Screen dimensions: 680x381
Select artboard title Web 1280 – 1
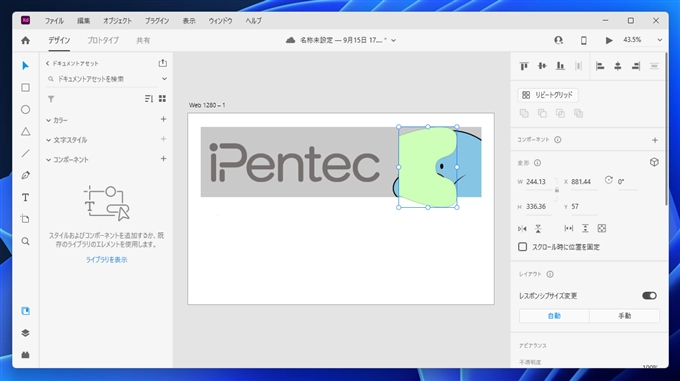click(x=207, y=105)
